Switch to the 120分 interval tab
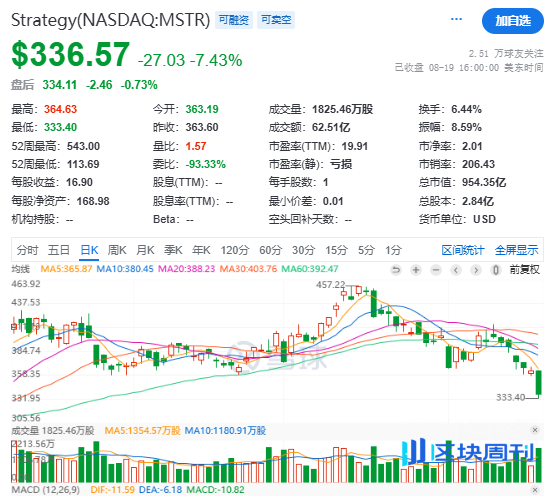The height and width of the screenshot is (496, 558). pos(235,250)
